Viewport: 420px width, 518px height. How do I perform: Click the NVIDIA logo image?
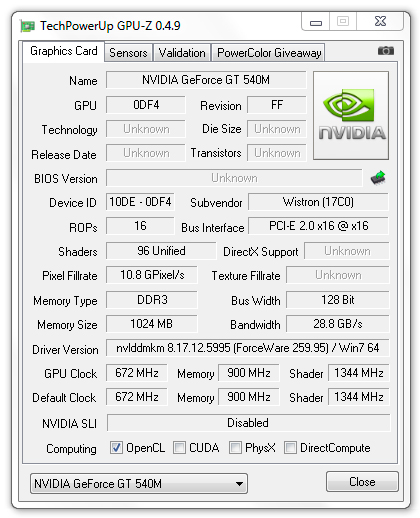click(351, 115)
